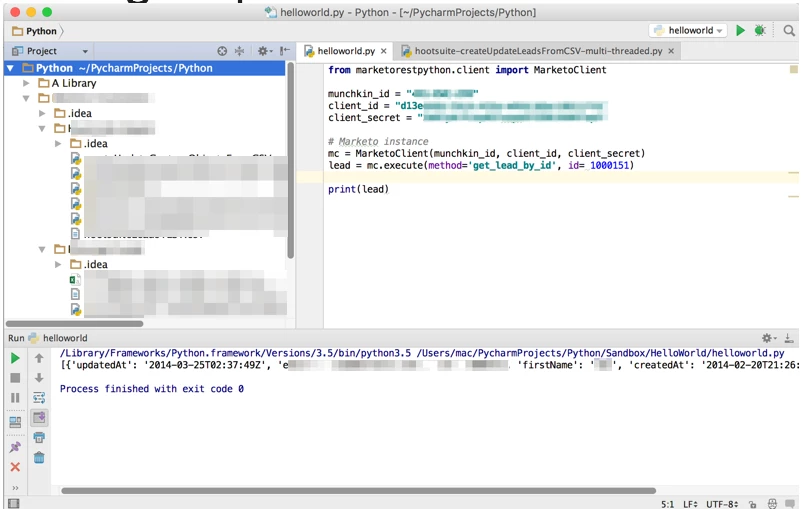The height and width of the screenshot is (509, 804).
Task: Click Scroll from Source target icon
Action: coord(222,51)
